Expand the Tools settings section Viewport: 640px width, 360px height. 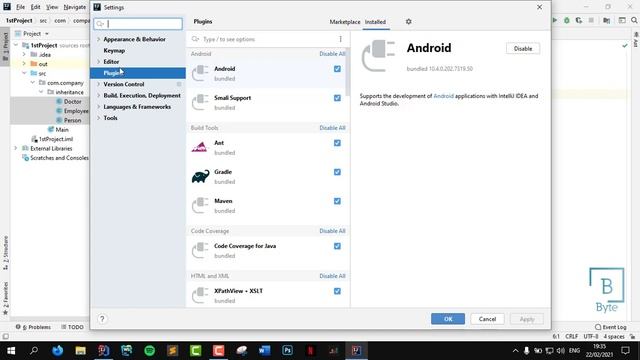[x=98, y=118]
